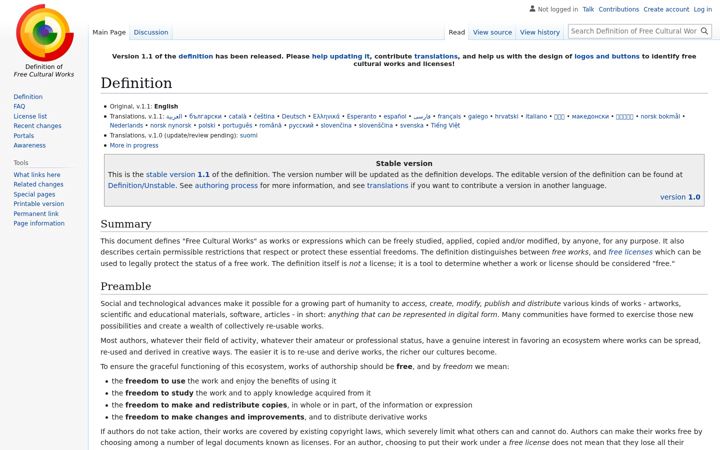Click 'translations' link in the Stable version box
The image size is (720, 450).
click(387, 186)
